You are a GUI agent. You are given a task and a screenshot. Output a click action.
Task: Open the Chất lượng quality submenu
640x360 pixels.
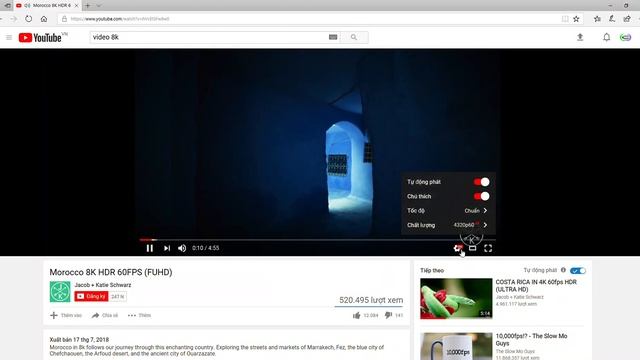448,225
